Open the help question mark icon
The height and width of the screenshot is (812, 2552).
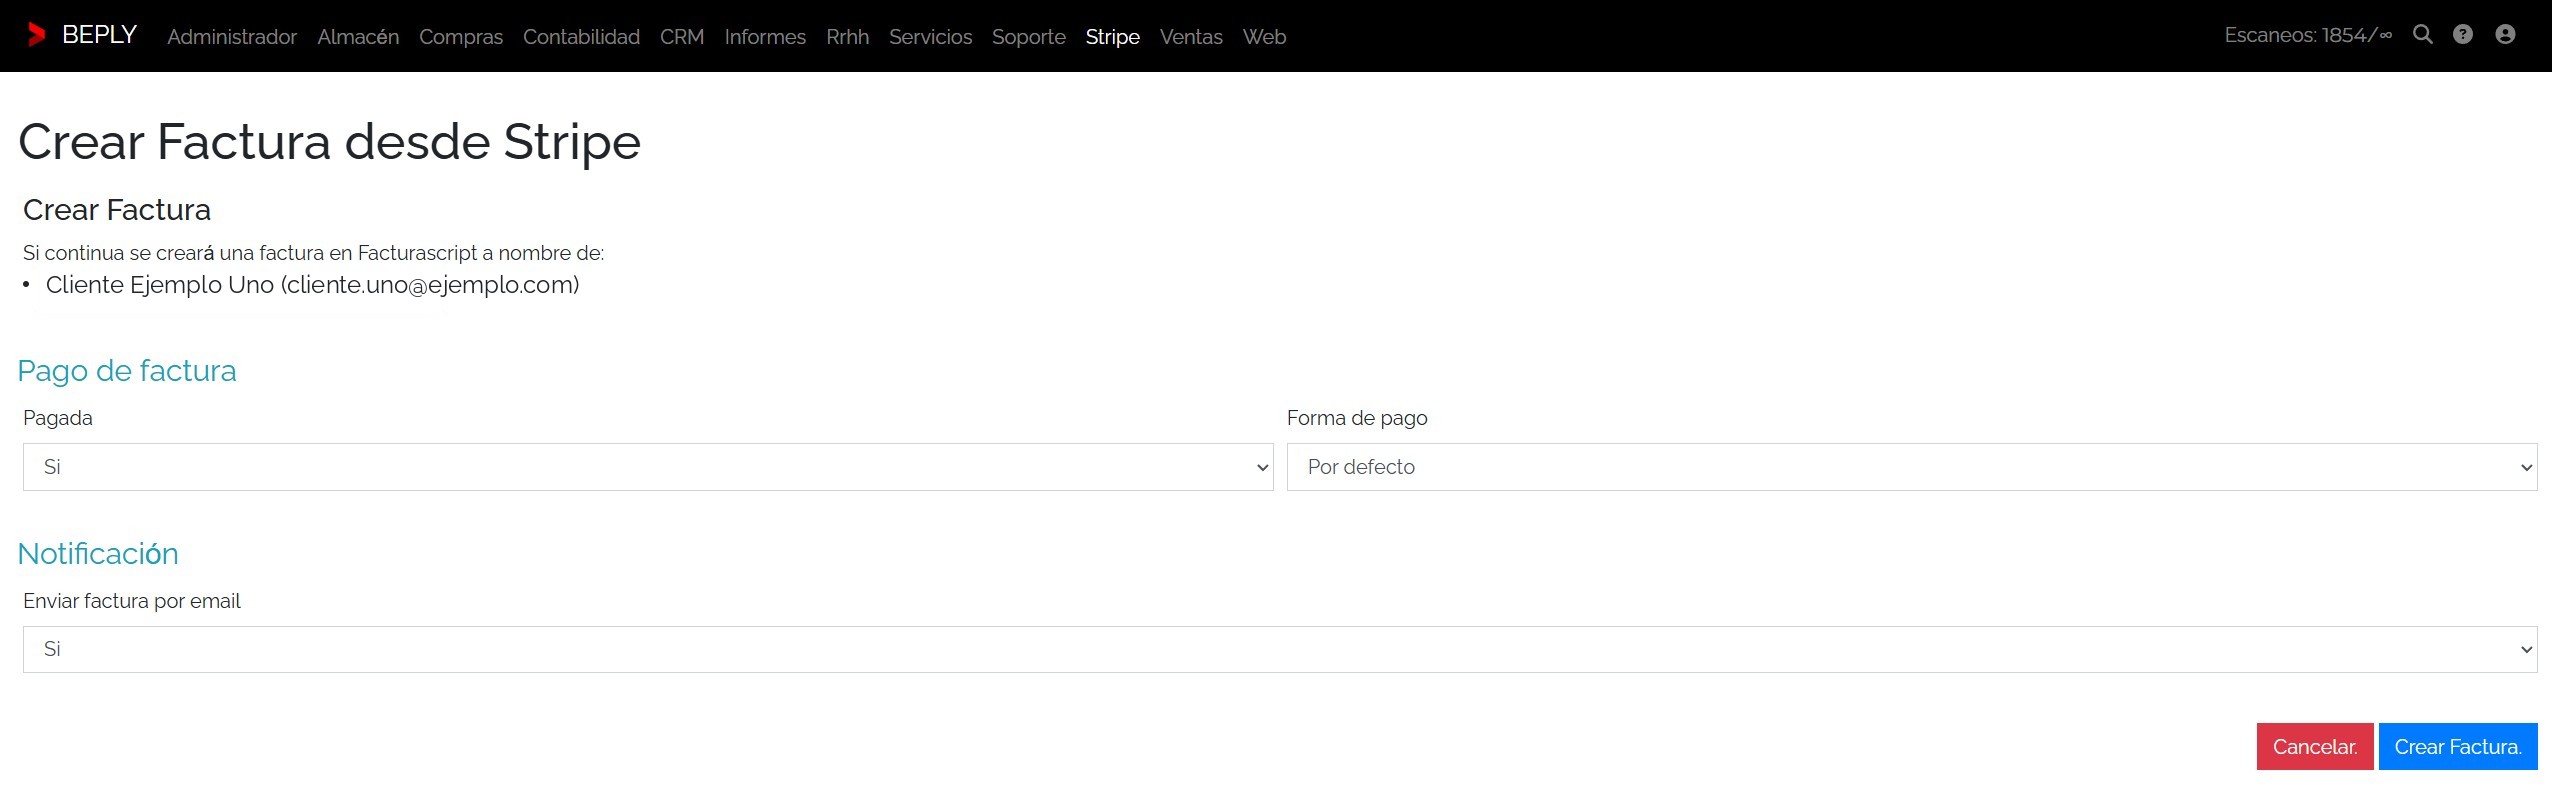2463,35
